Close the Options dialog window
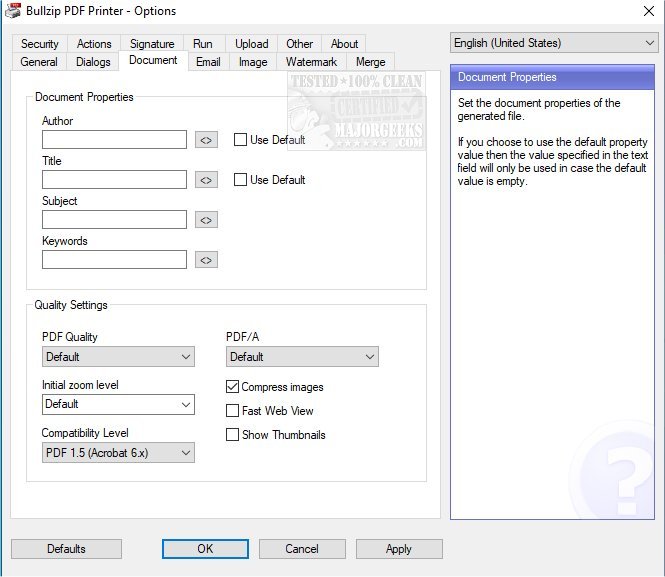 (x=649, y=11)
